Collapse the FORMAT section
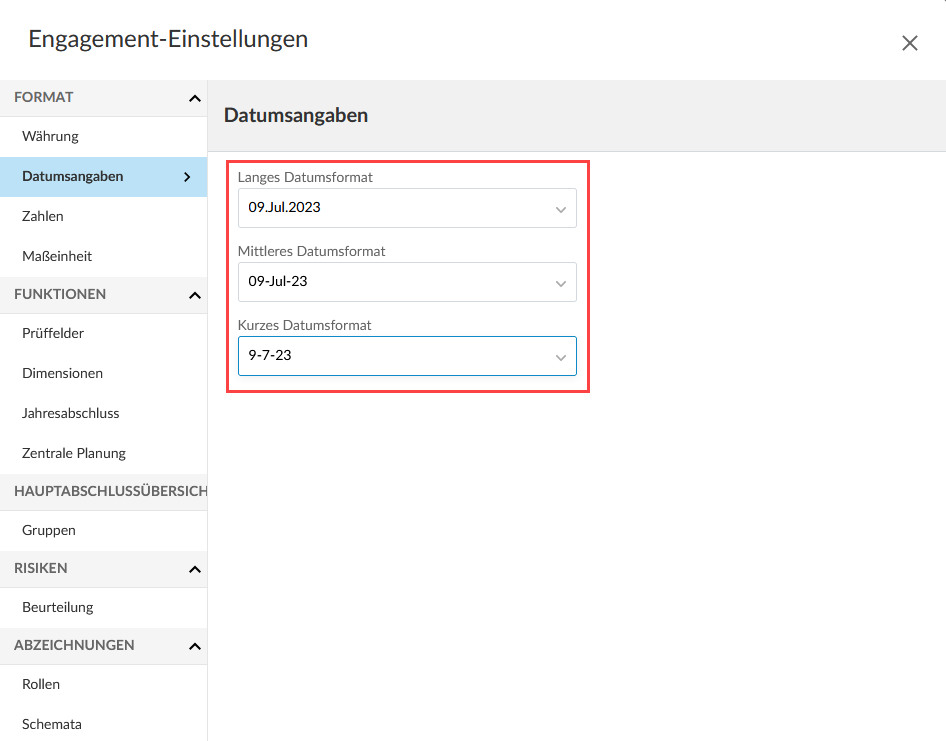Screen dimensions: 946x741 click(194, 98)
